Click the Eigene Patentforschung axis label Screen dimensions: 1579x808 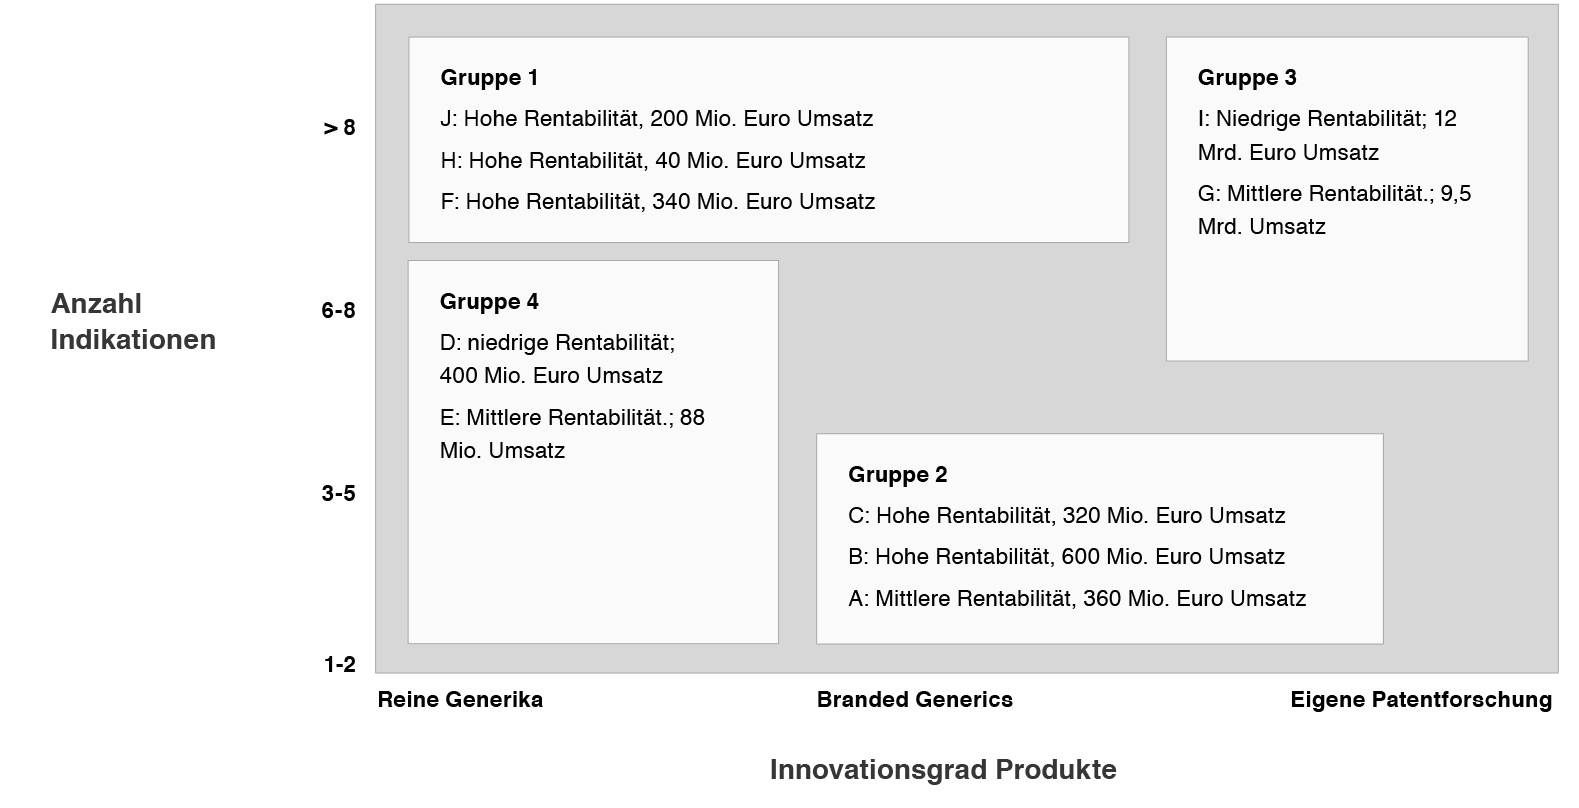point(1421,700)
